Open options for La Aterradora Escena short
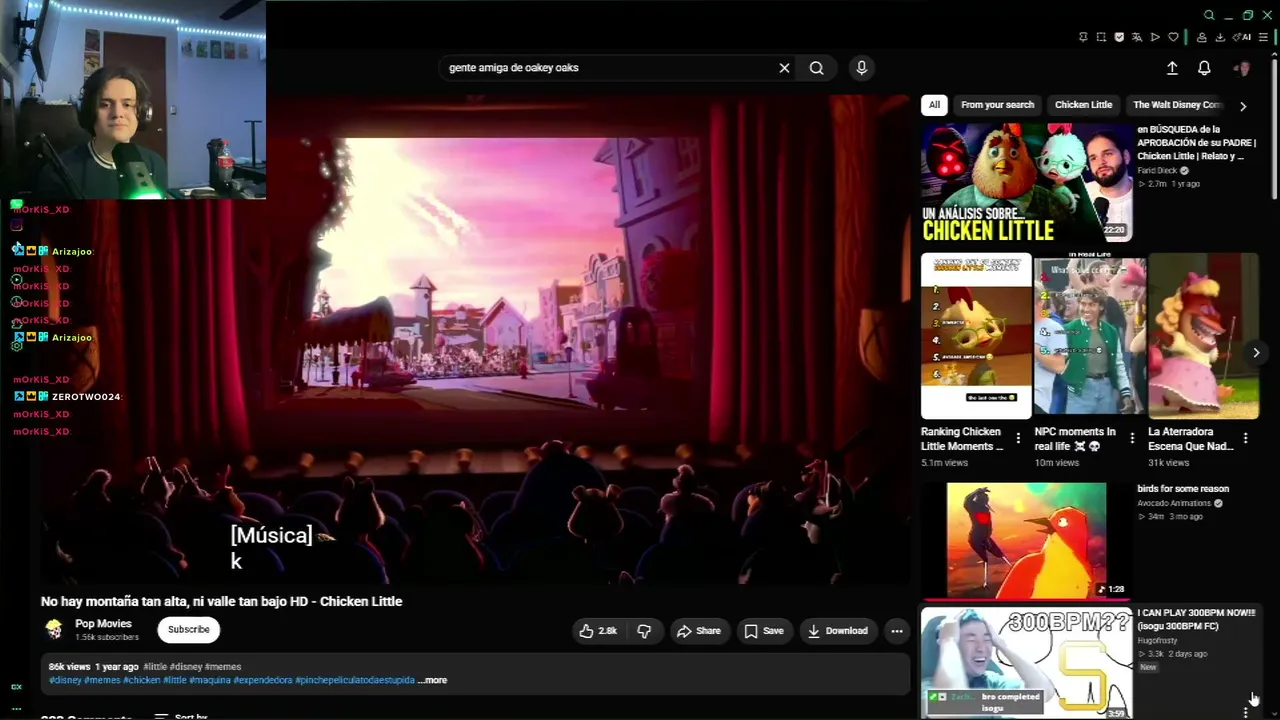This screenshot has height=720, width=1280. pyautogui.click(x=1245, y=438)
